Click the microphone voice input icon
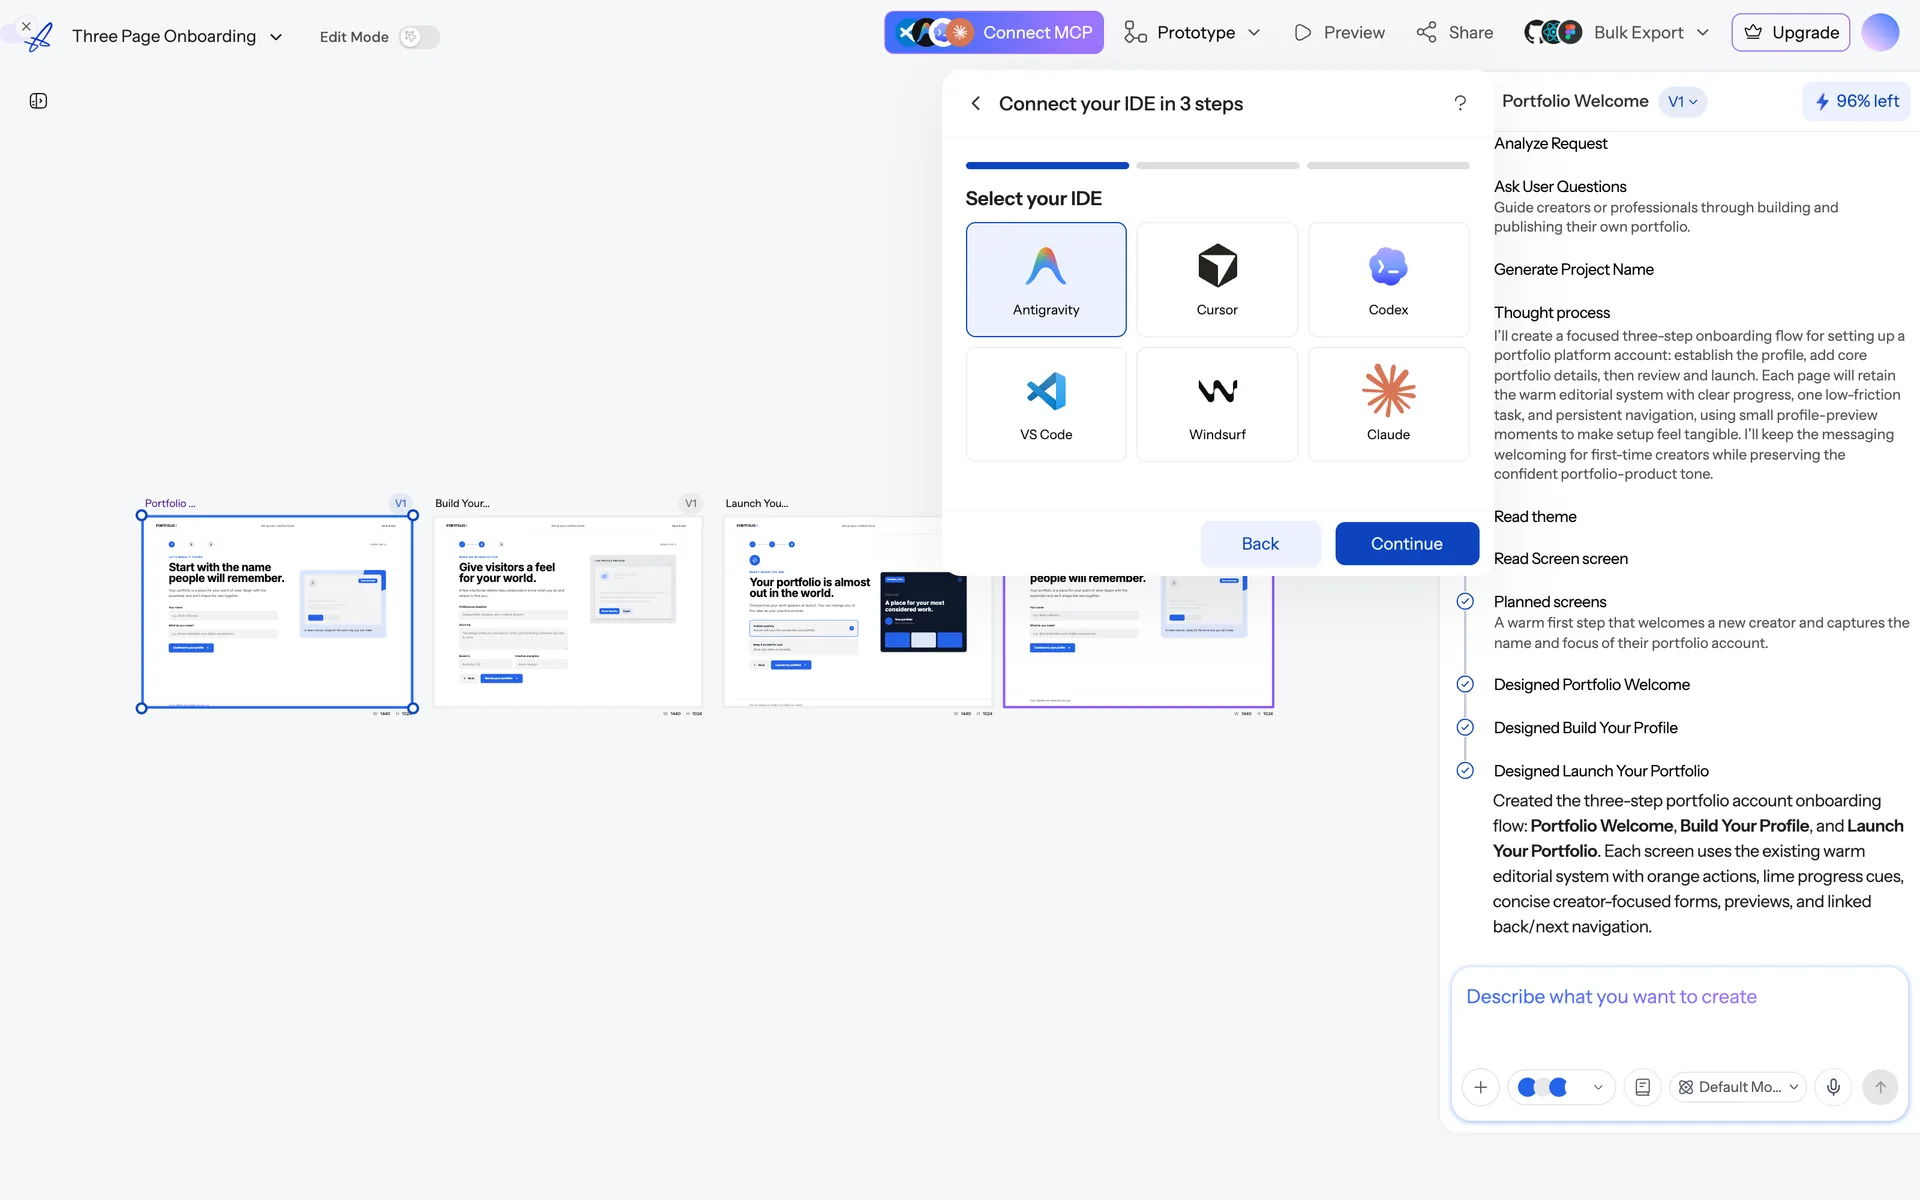 [1833, 1087]
